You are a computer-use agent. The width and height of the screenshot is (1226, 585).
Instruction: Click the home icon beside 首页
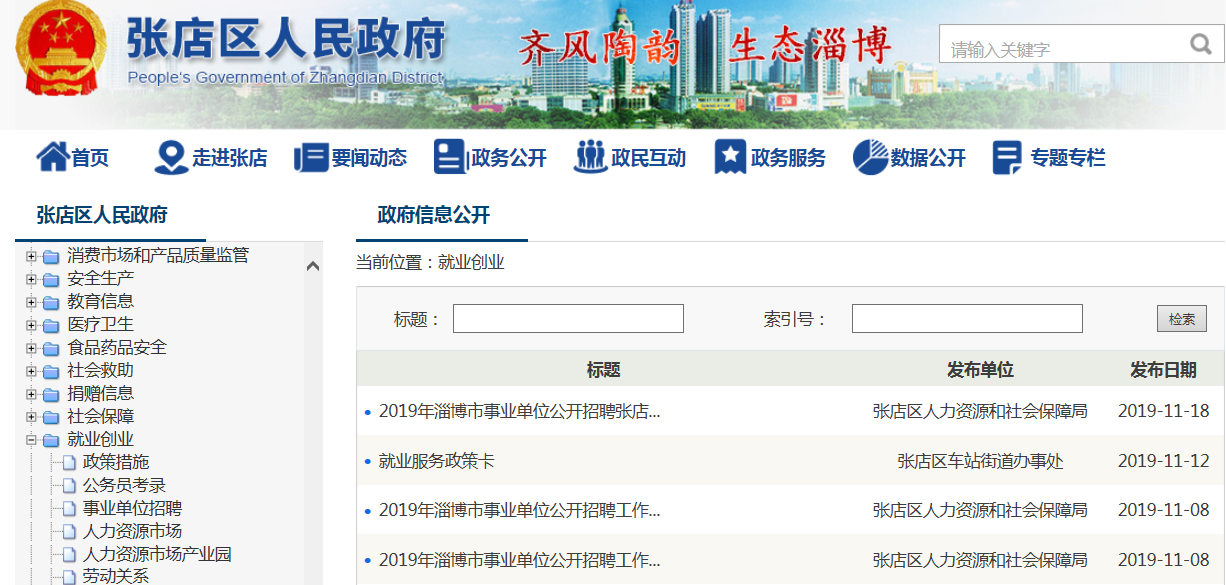[x=51, y=157]
